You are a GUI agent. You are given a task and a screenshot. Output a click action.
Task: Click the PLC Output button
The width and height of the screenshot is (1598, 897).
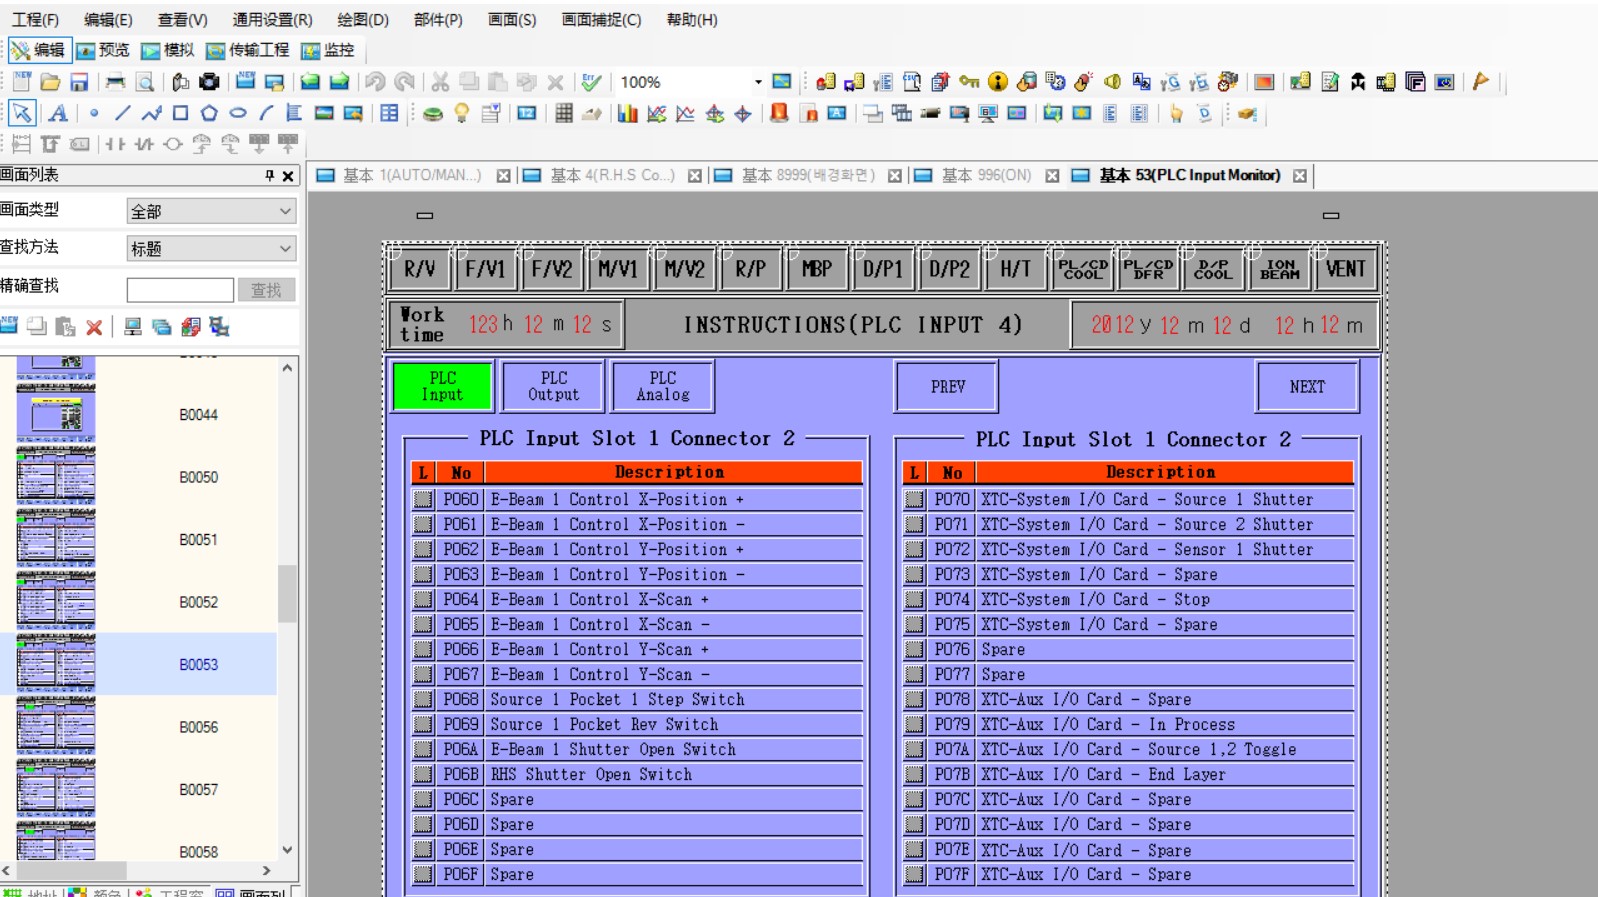tap(553, 386)
